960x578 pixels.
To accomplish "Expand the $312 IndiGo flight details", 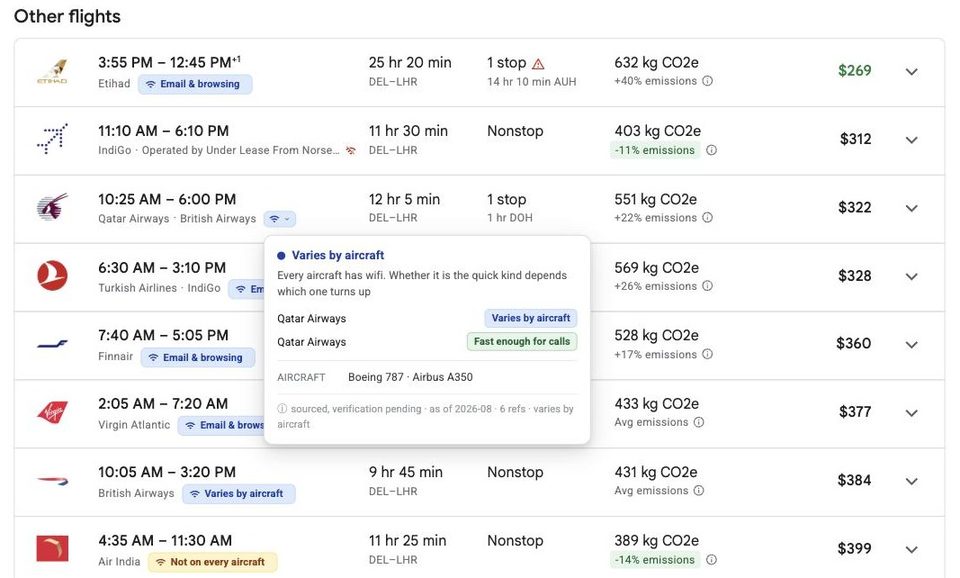I will 912,140.
